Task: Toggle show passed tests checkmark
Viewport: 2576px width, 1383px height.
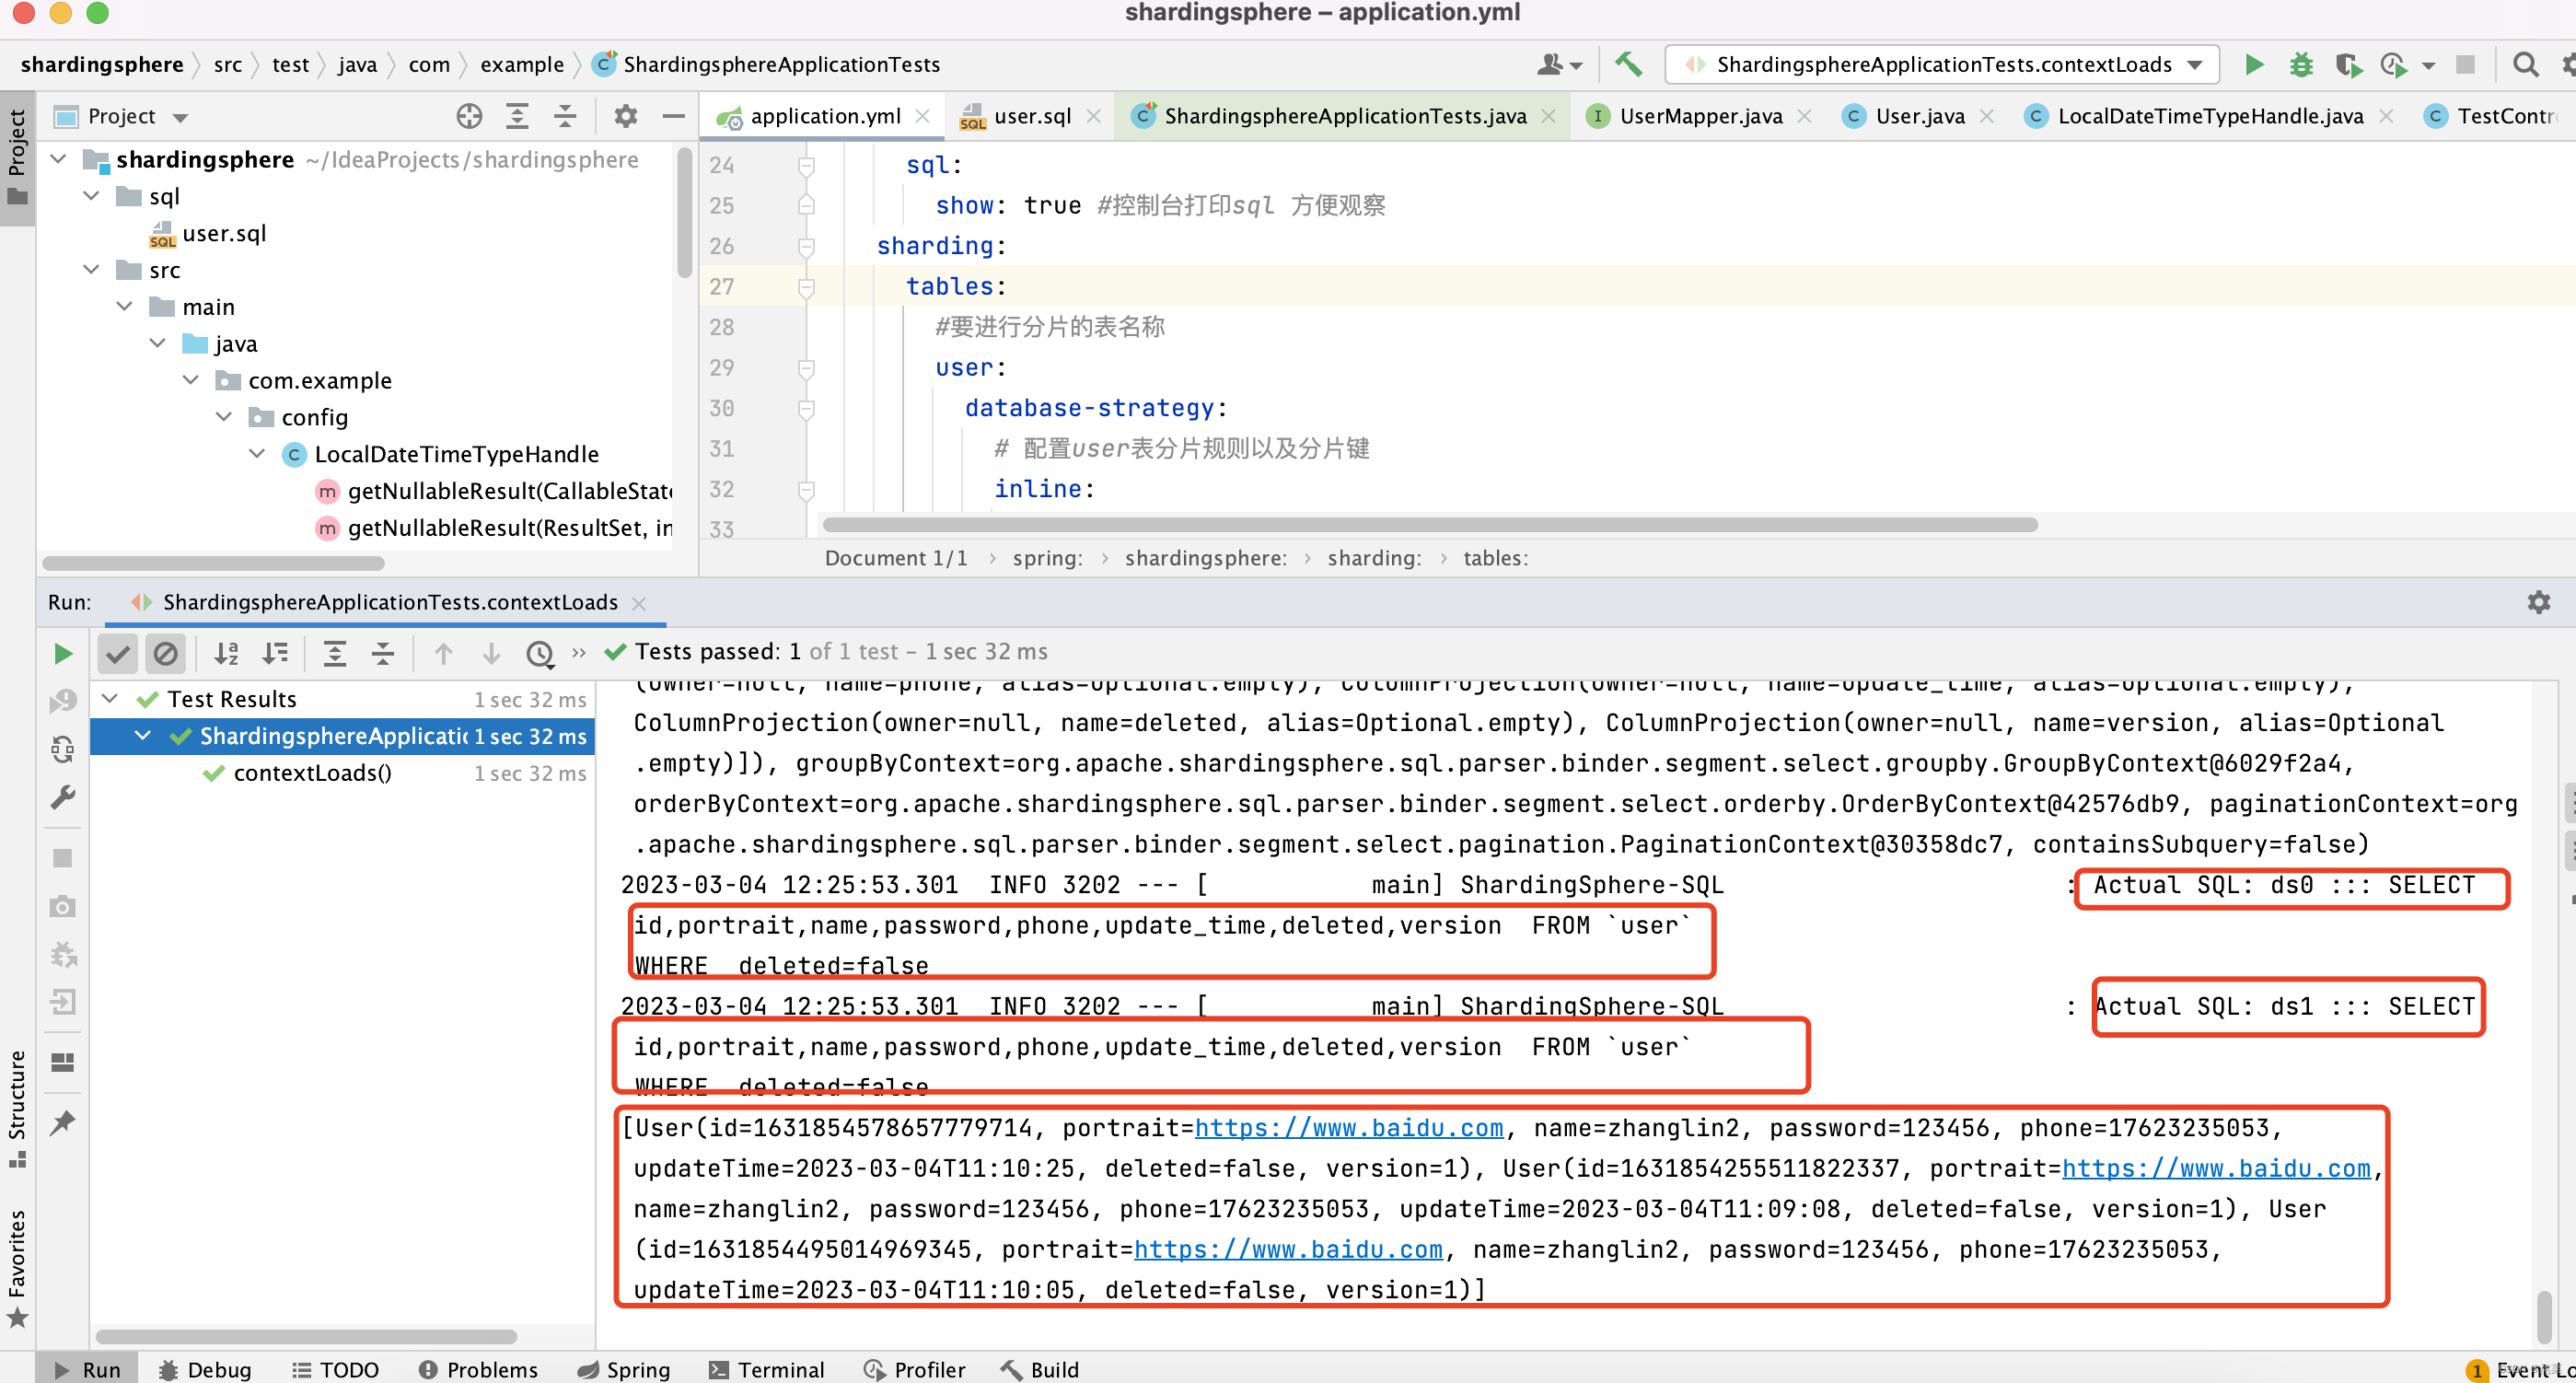Action: [118, 654]
